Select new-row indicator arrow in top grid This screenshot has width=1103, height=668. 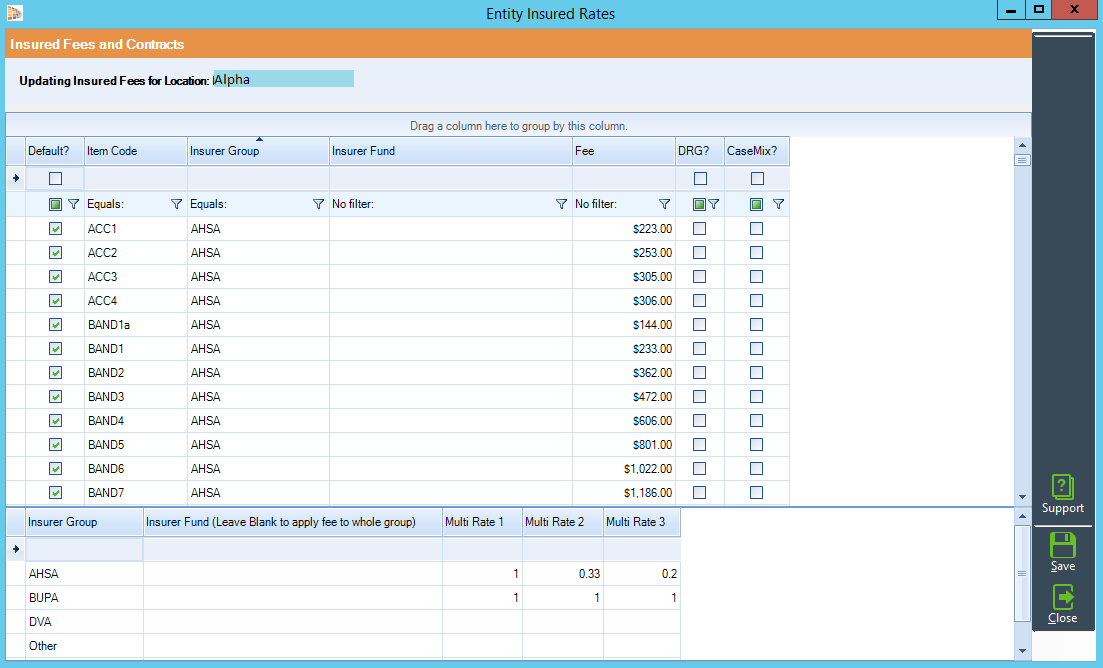[x=15, y=178]
